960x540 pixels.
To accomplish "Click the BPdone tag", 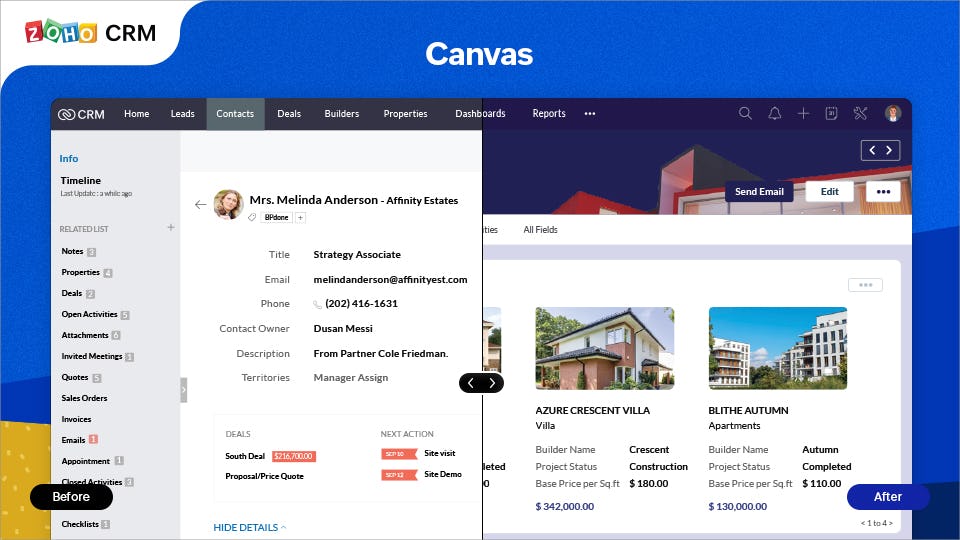I will point(276,217).
